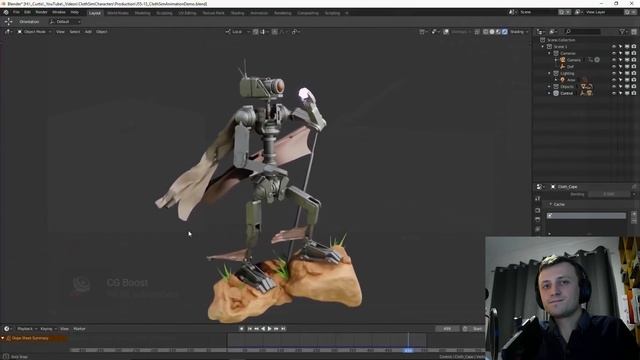Open the File menu
Screen dimensions: 640x360
pyautogui.click(x=16, y=12)
